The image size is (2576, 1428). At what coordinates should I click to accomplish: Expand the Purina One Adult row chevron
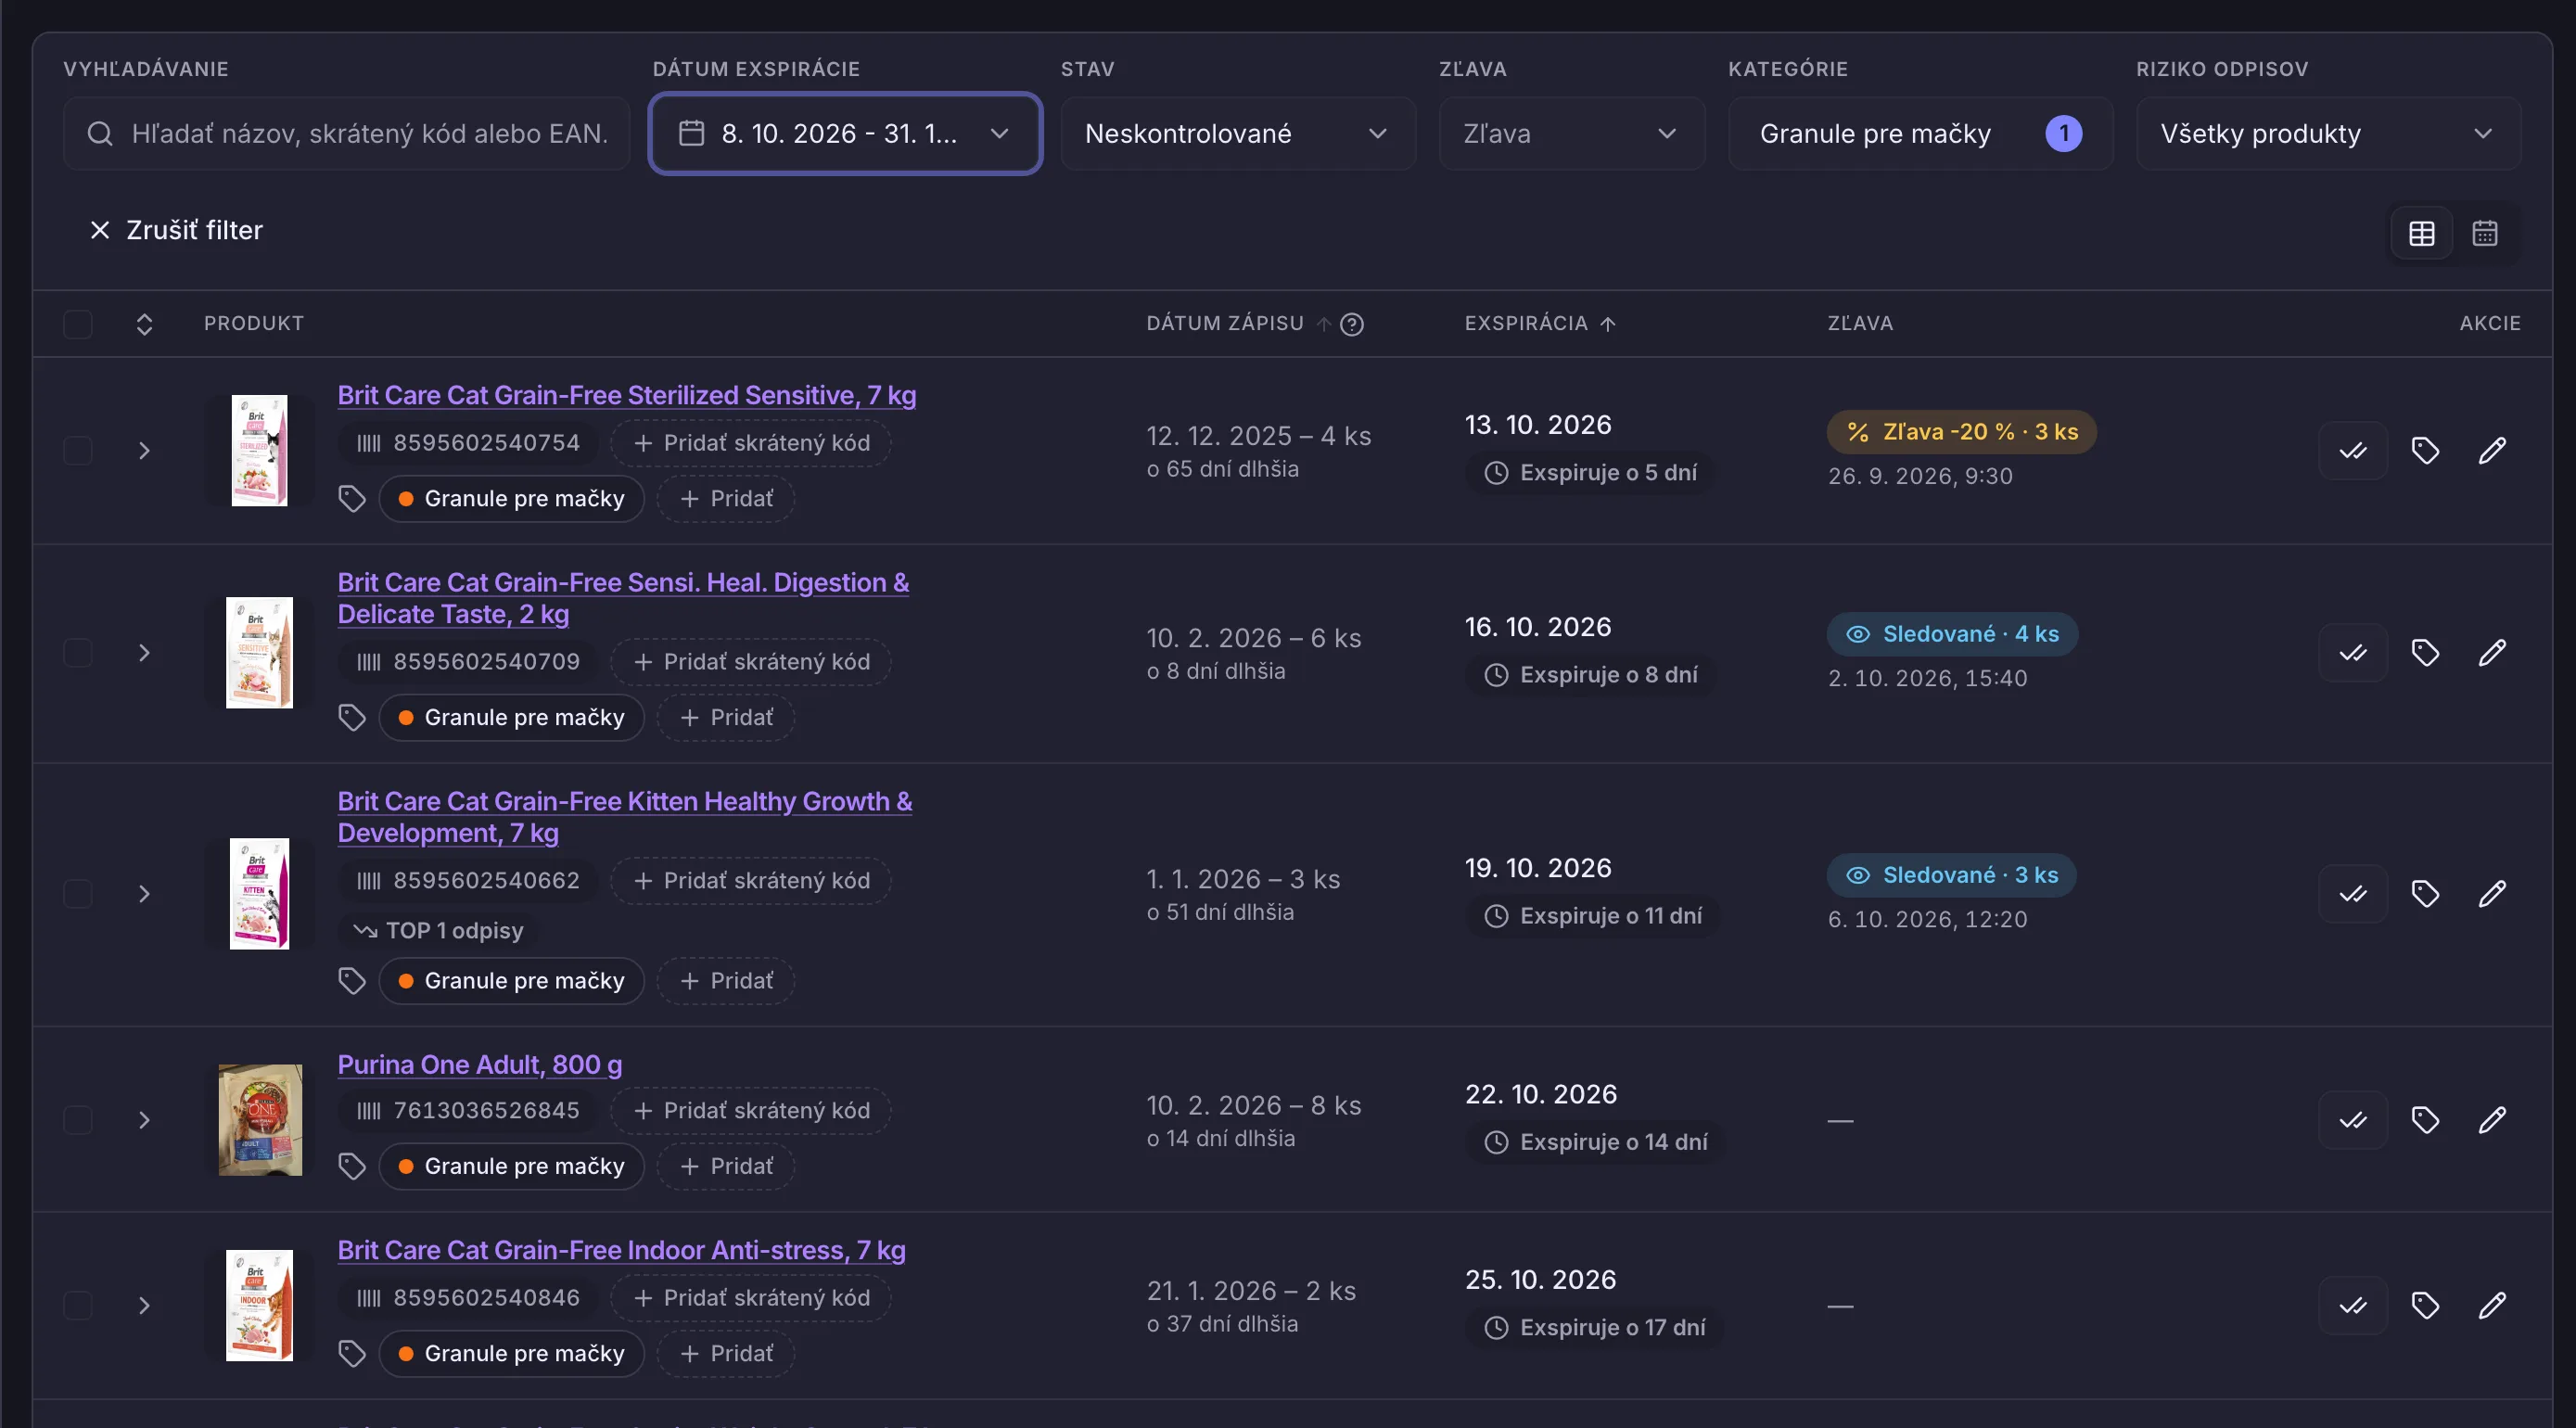pyautogui.click(x=144, y=1120)
